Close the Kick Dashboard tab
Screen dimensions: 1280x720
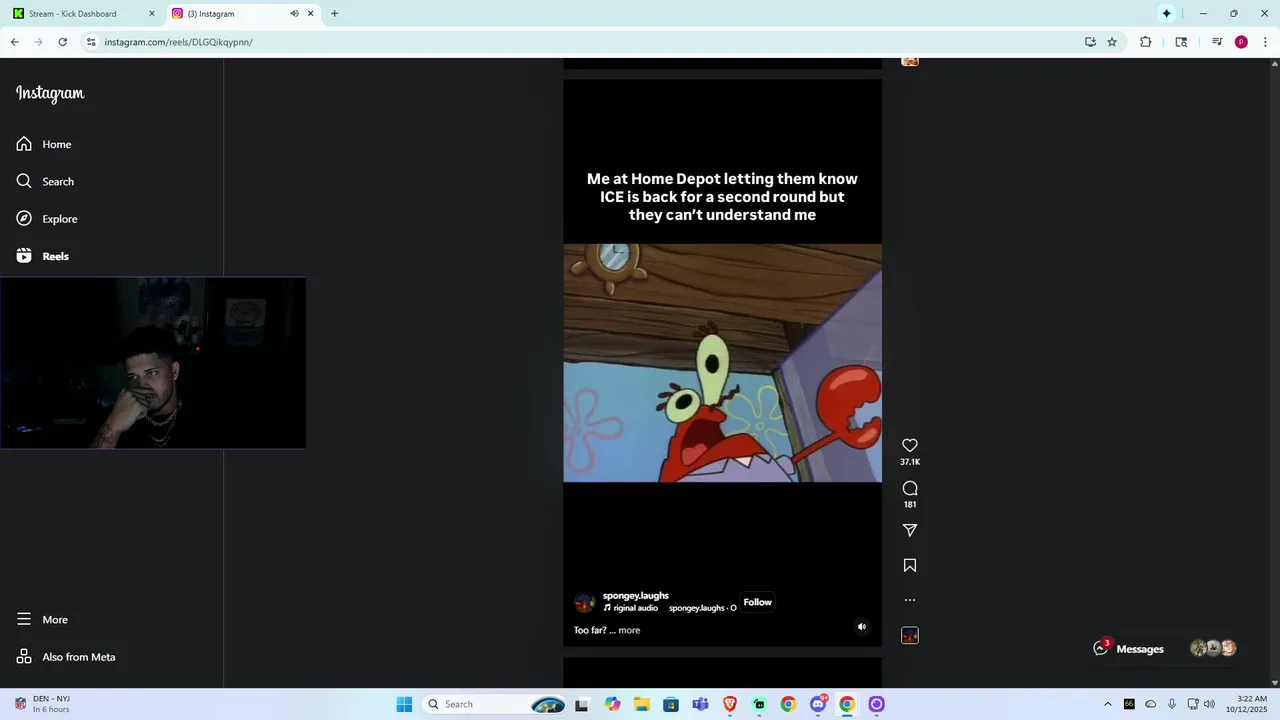[x=152, y=14]
